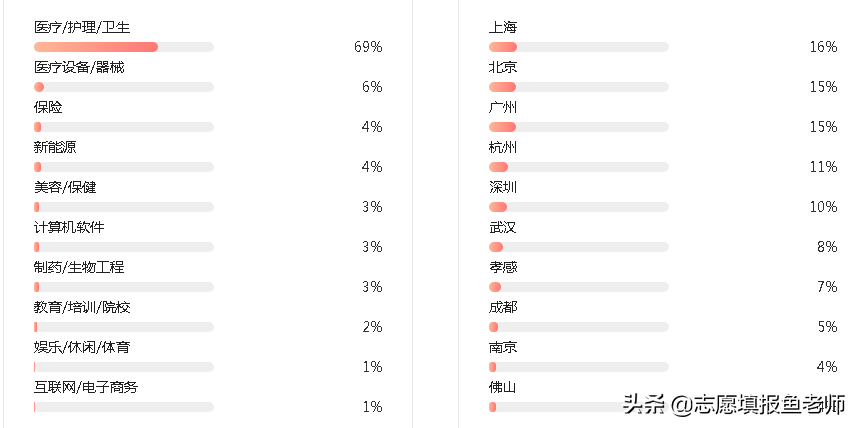Select the 计算机软件 industry bar
This screenshot has height=428, width=858.
pos(124,247)
